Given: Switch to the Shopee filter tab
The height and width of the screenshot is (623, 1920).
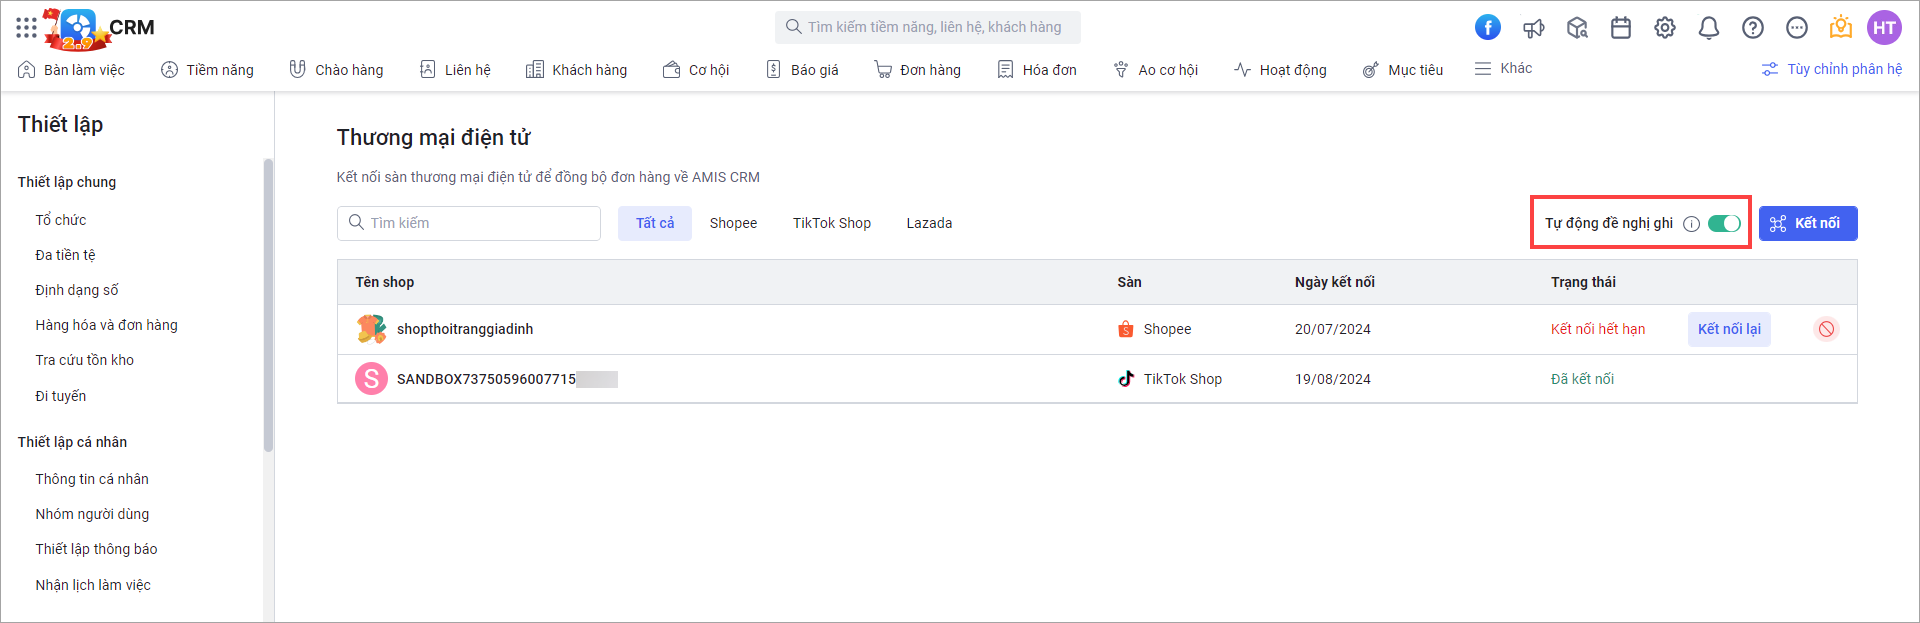Looking at the screenshot, I should pos(733,223).
